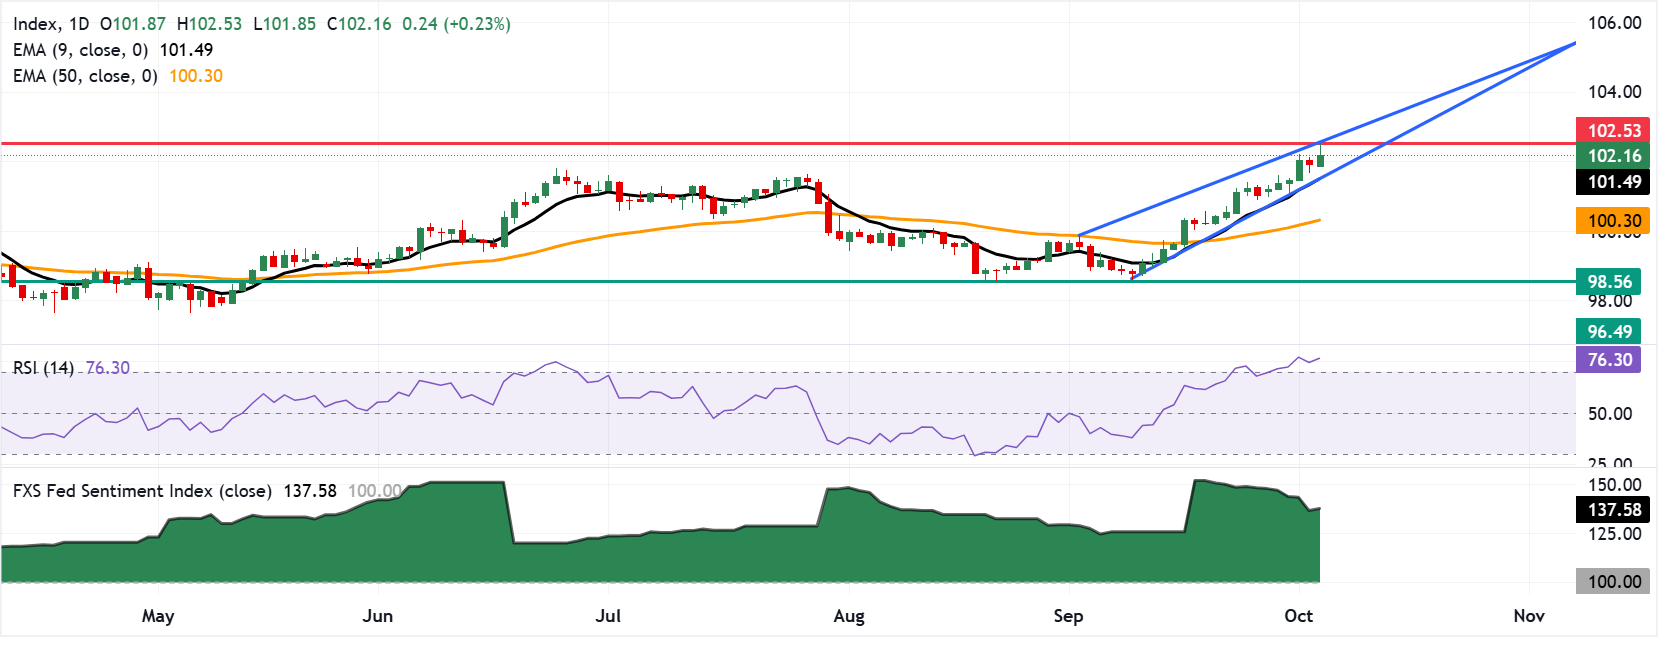Select the EMA (50, close, 0) legend
Screen dimensions: 1658x646
85,76
